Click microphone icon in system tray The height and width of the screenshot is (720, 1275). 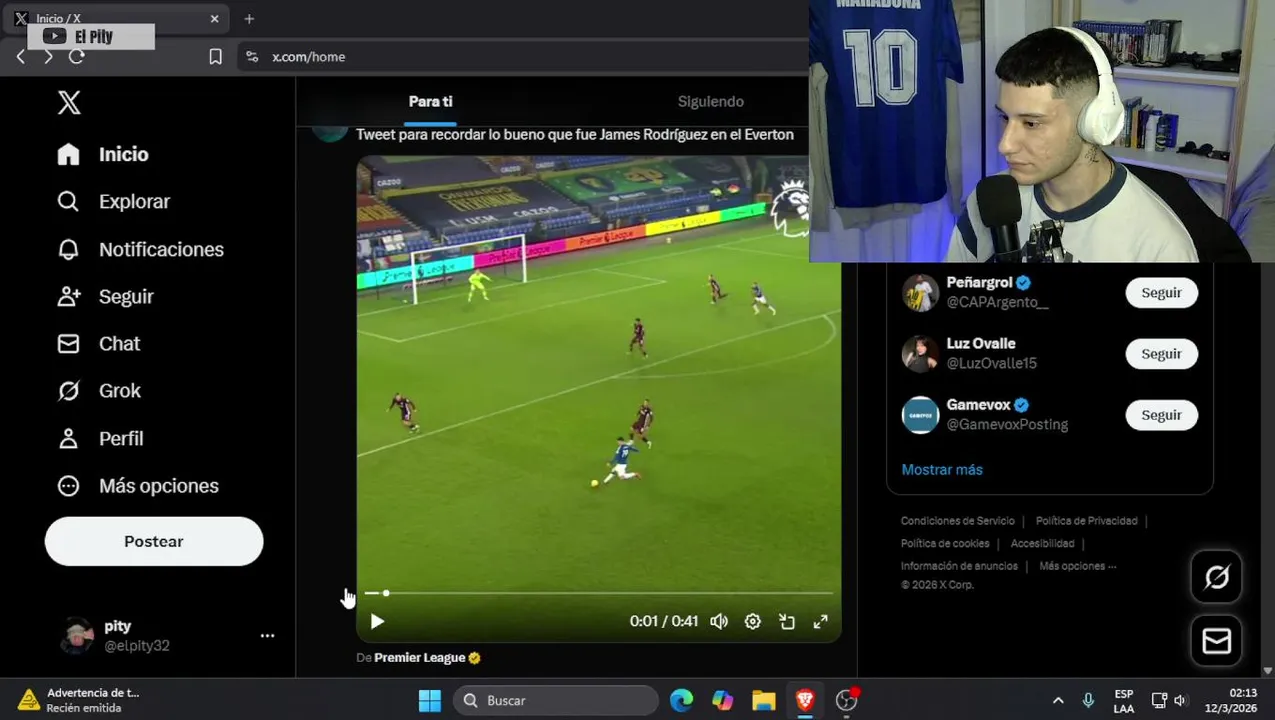(1088, 700)
